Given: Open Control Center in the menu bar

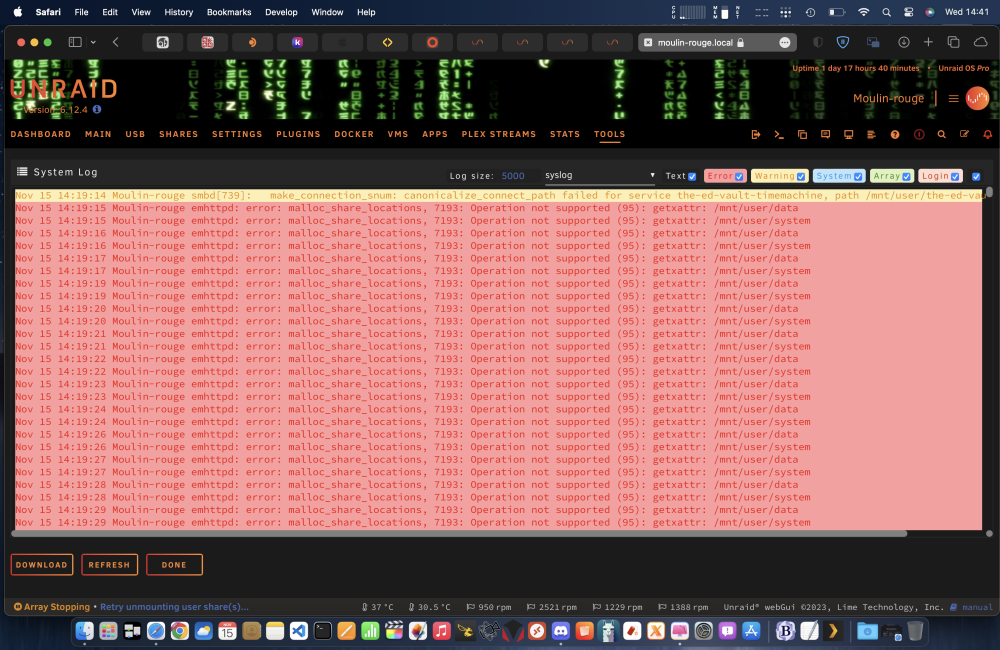Looking at the screenshot, I should click(908, 12).
